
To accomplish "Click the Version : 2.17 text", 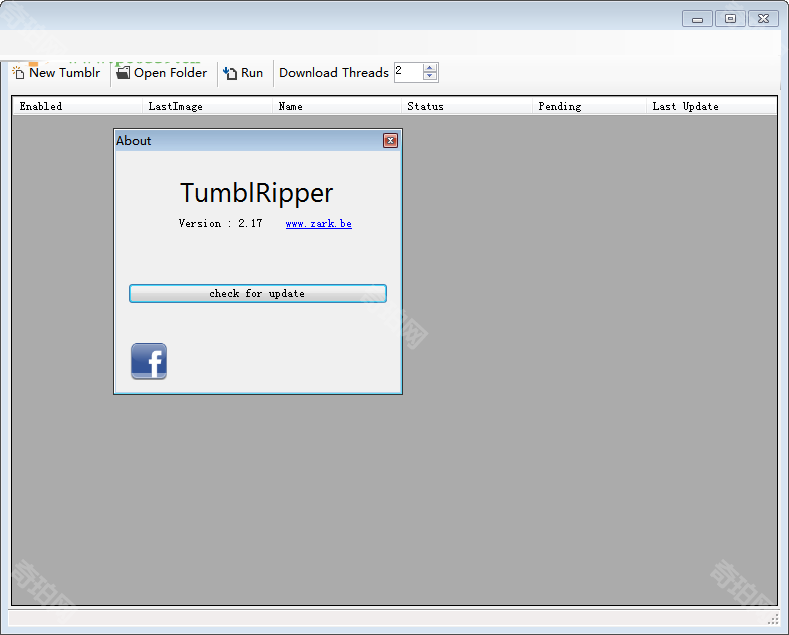I will click(220, 223).
